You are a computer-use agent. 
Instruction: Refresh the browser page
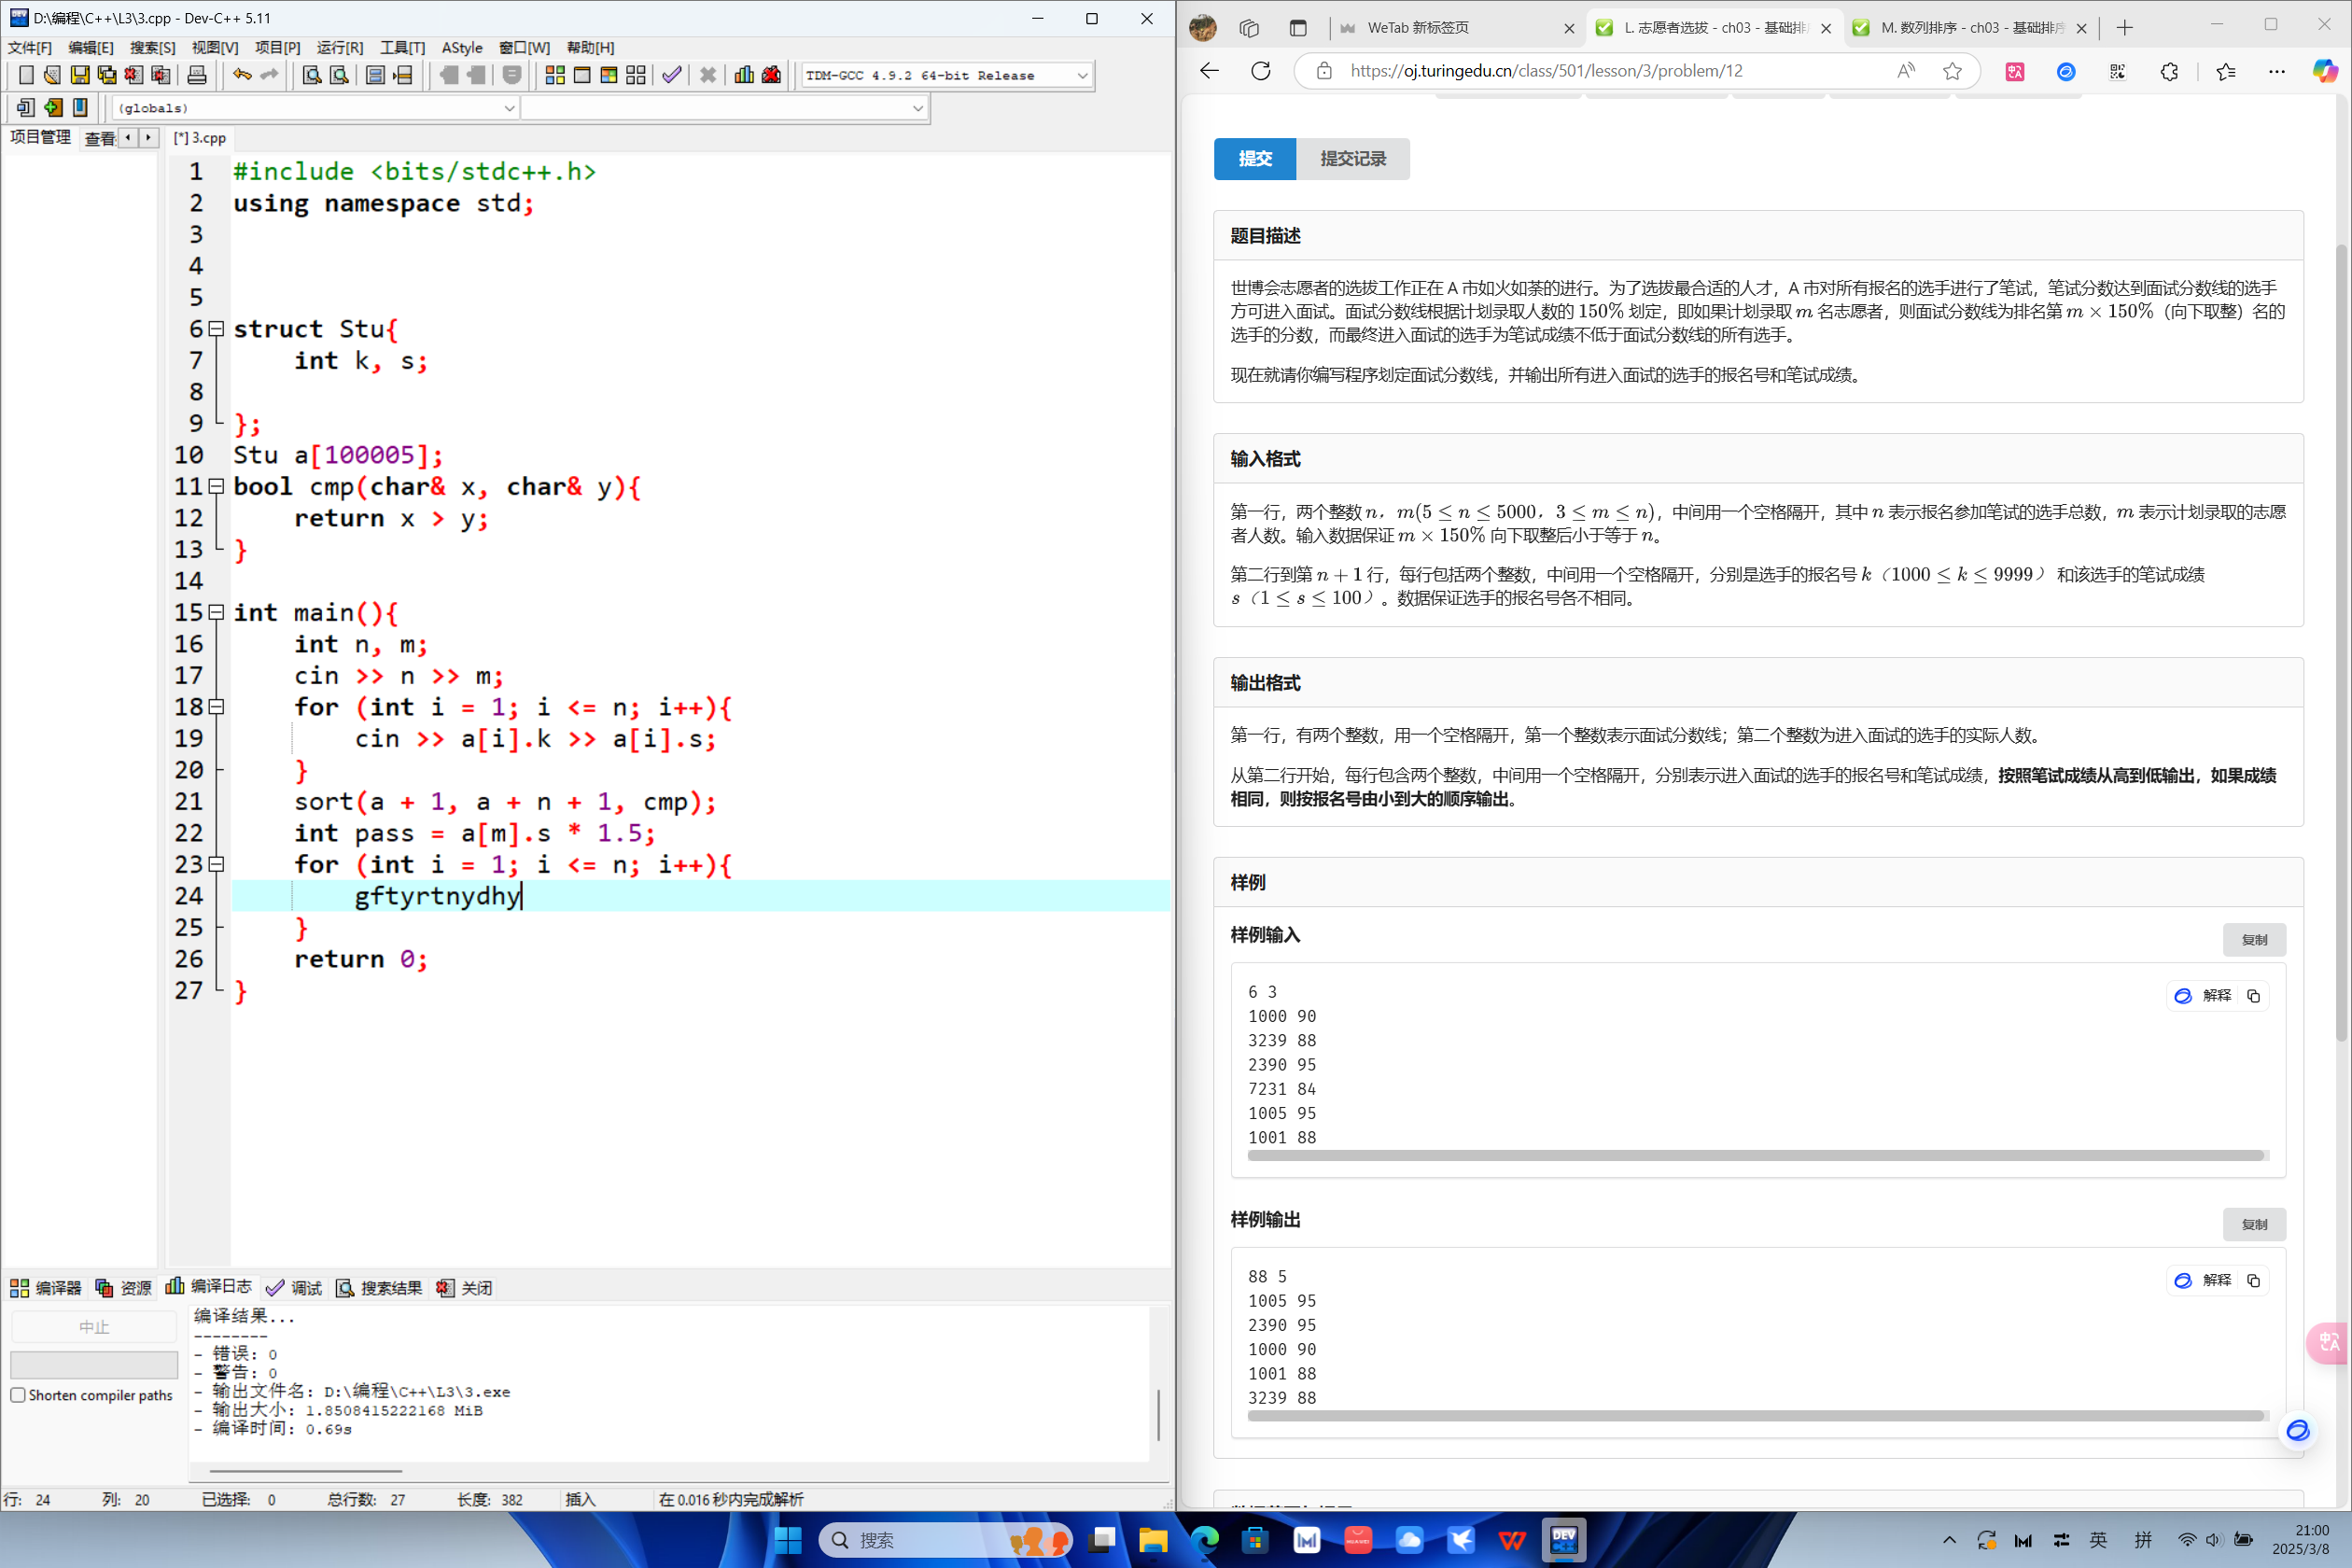coord(1261,71)
